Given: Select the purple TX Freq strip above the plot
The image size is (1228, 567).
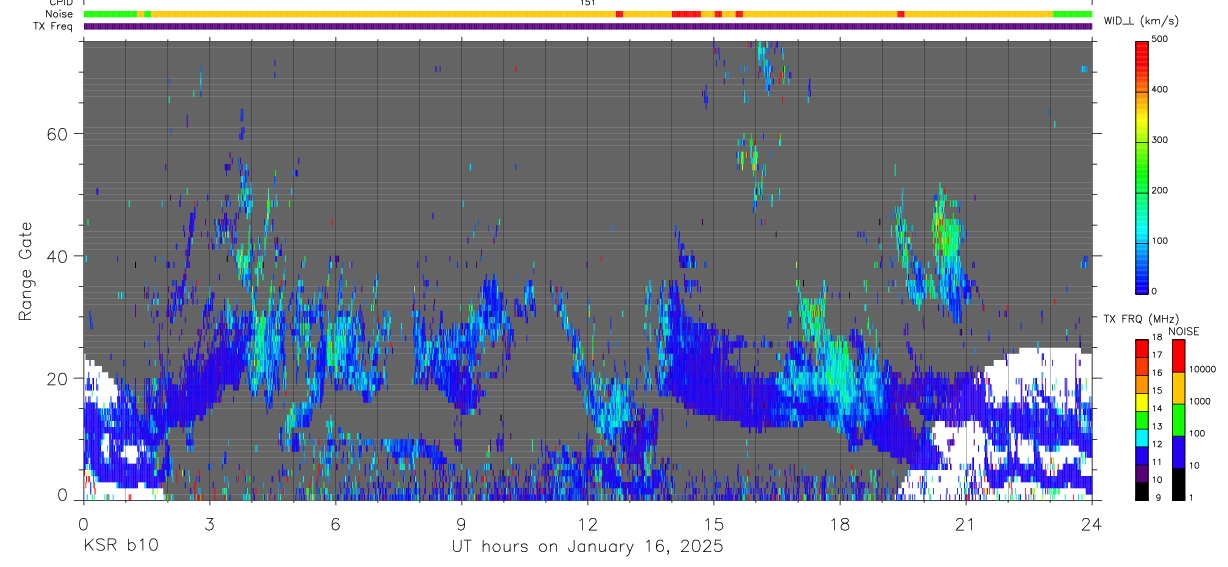Looking at the screenshot, I should [588, 26].
